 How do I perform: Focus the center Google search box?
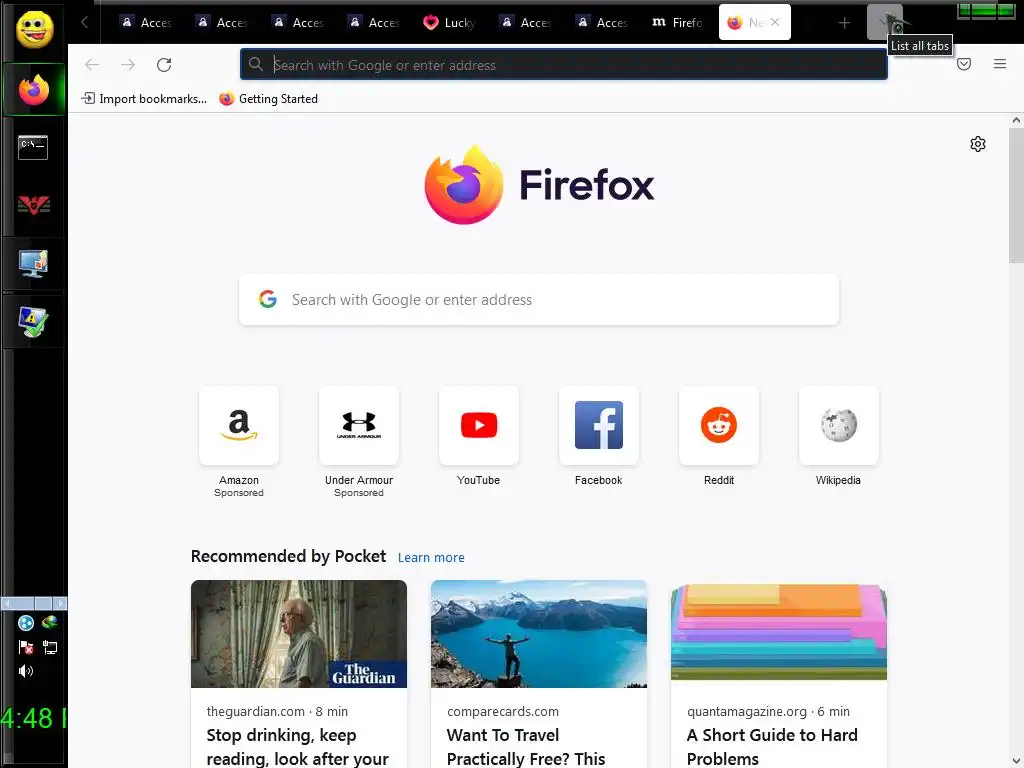[539, 300]
